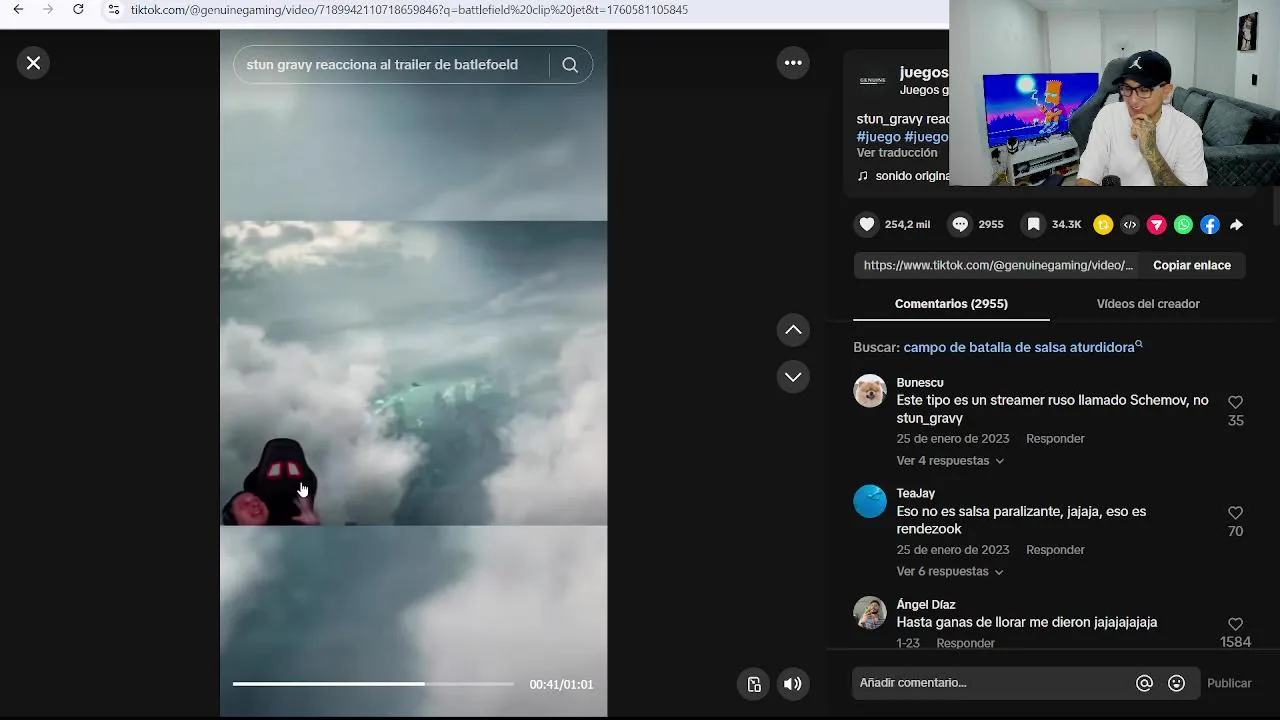Viewport: 1280px width, 720px height.
Task: Open Ángel Díaz's profile avatar
Action: point(870,613)
